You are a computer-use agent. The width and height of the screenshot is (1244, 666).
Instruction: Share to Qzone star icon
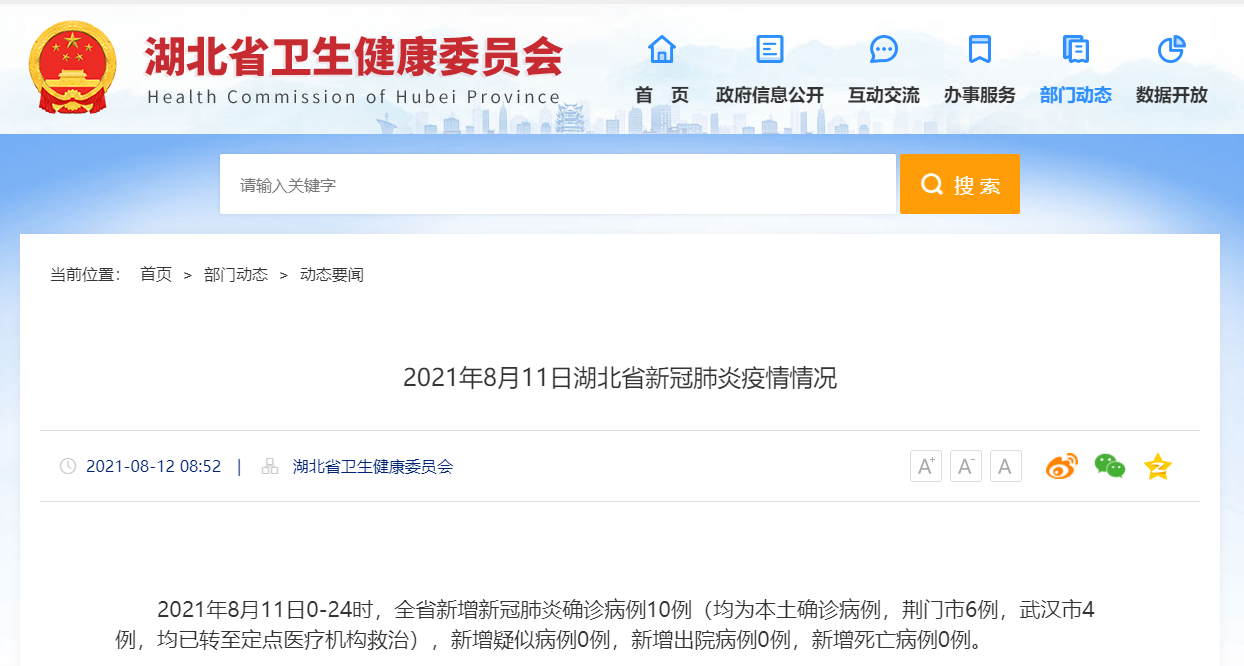[1158, 466]
